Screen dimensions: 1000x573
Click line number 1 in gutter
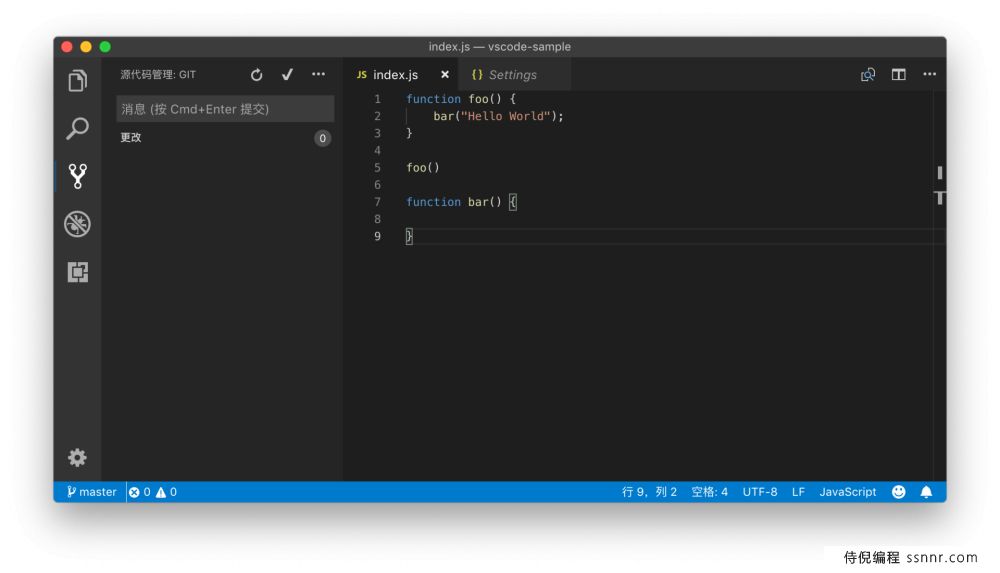[378, 99]
